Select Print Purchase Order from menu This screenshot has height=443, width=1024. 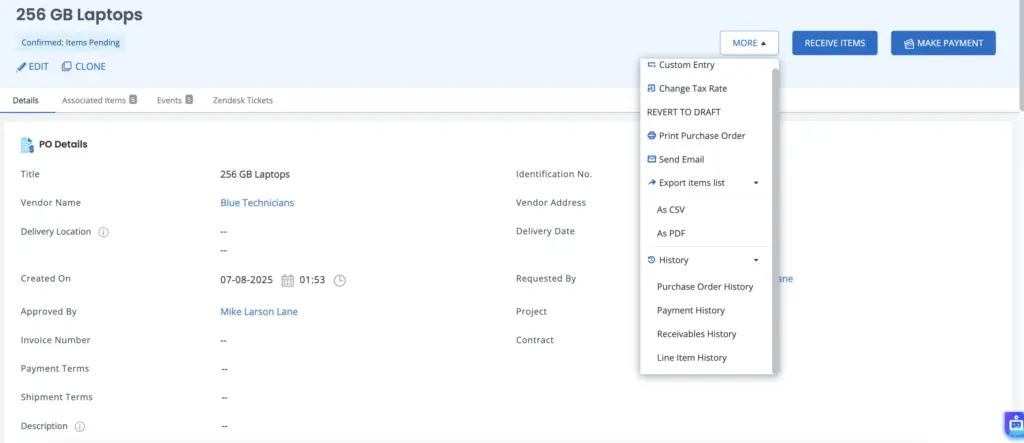click(x=701, y=136)
